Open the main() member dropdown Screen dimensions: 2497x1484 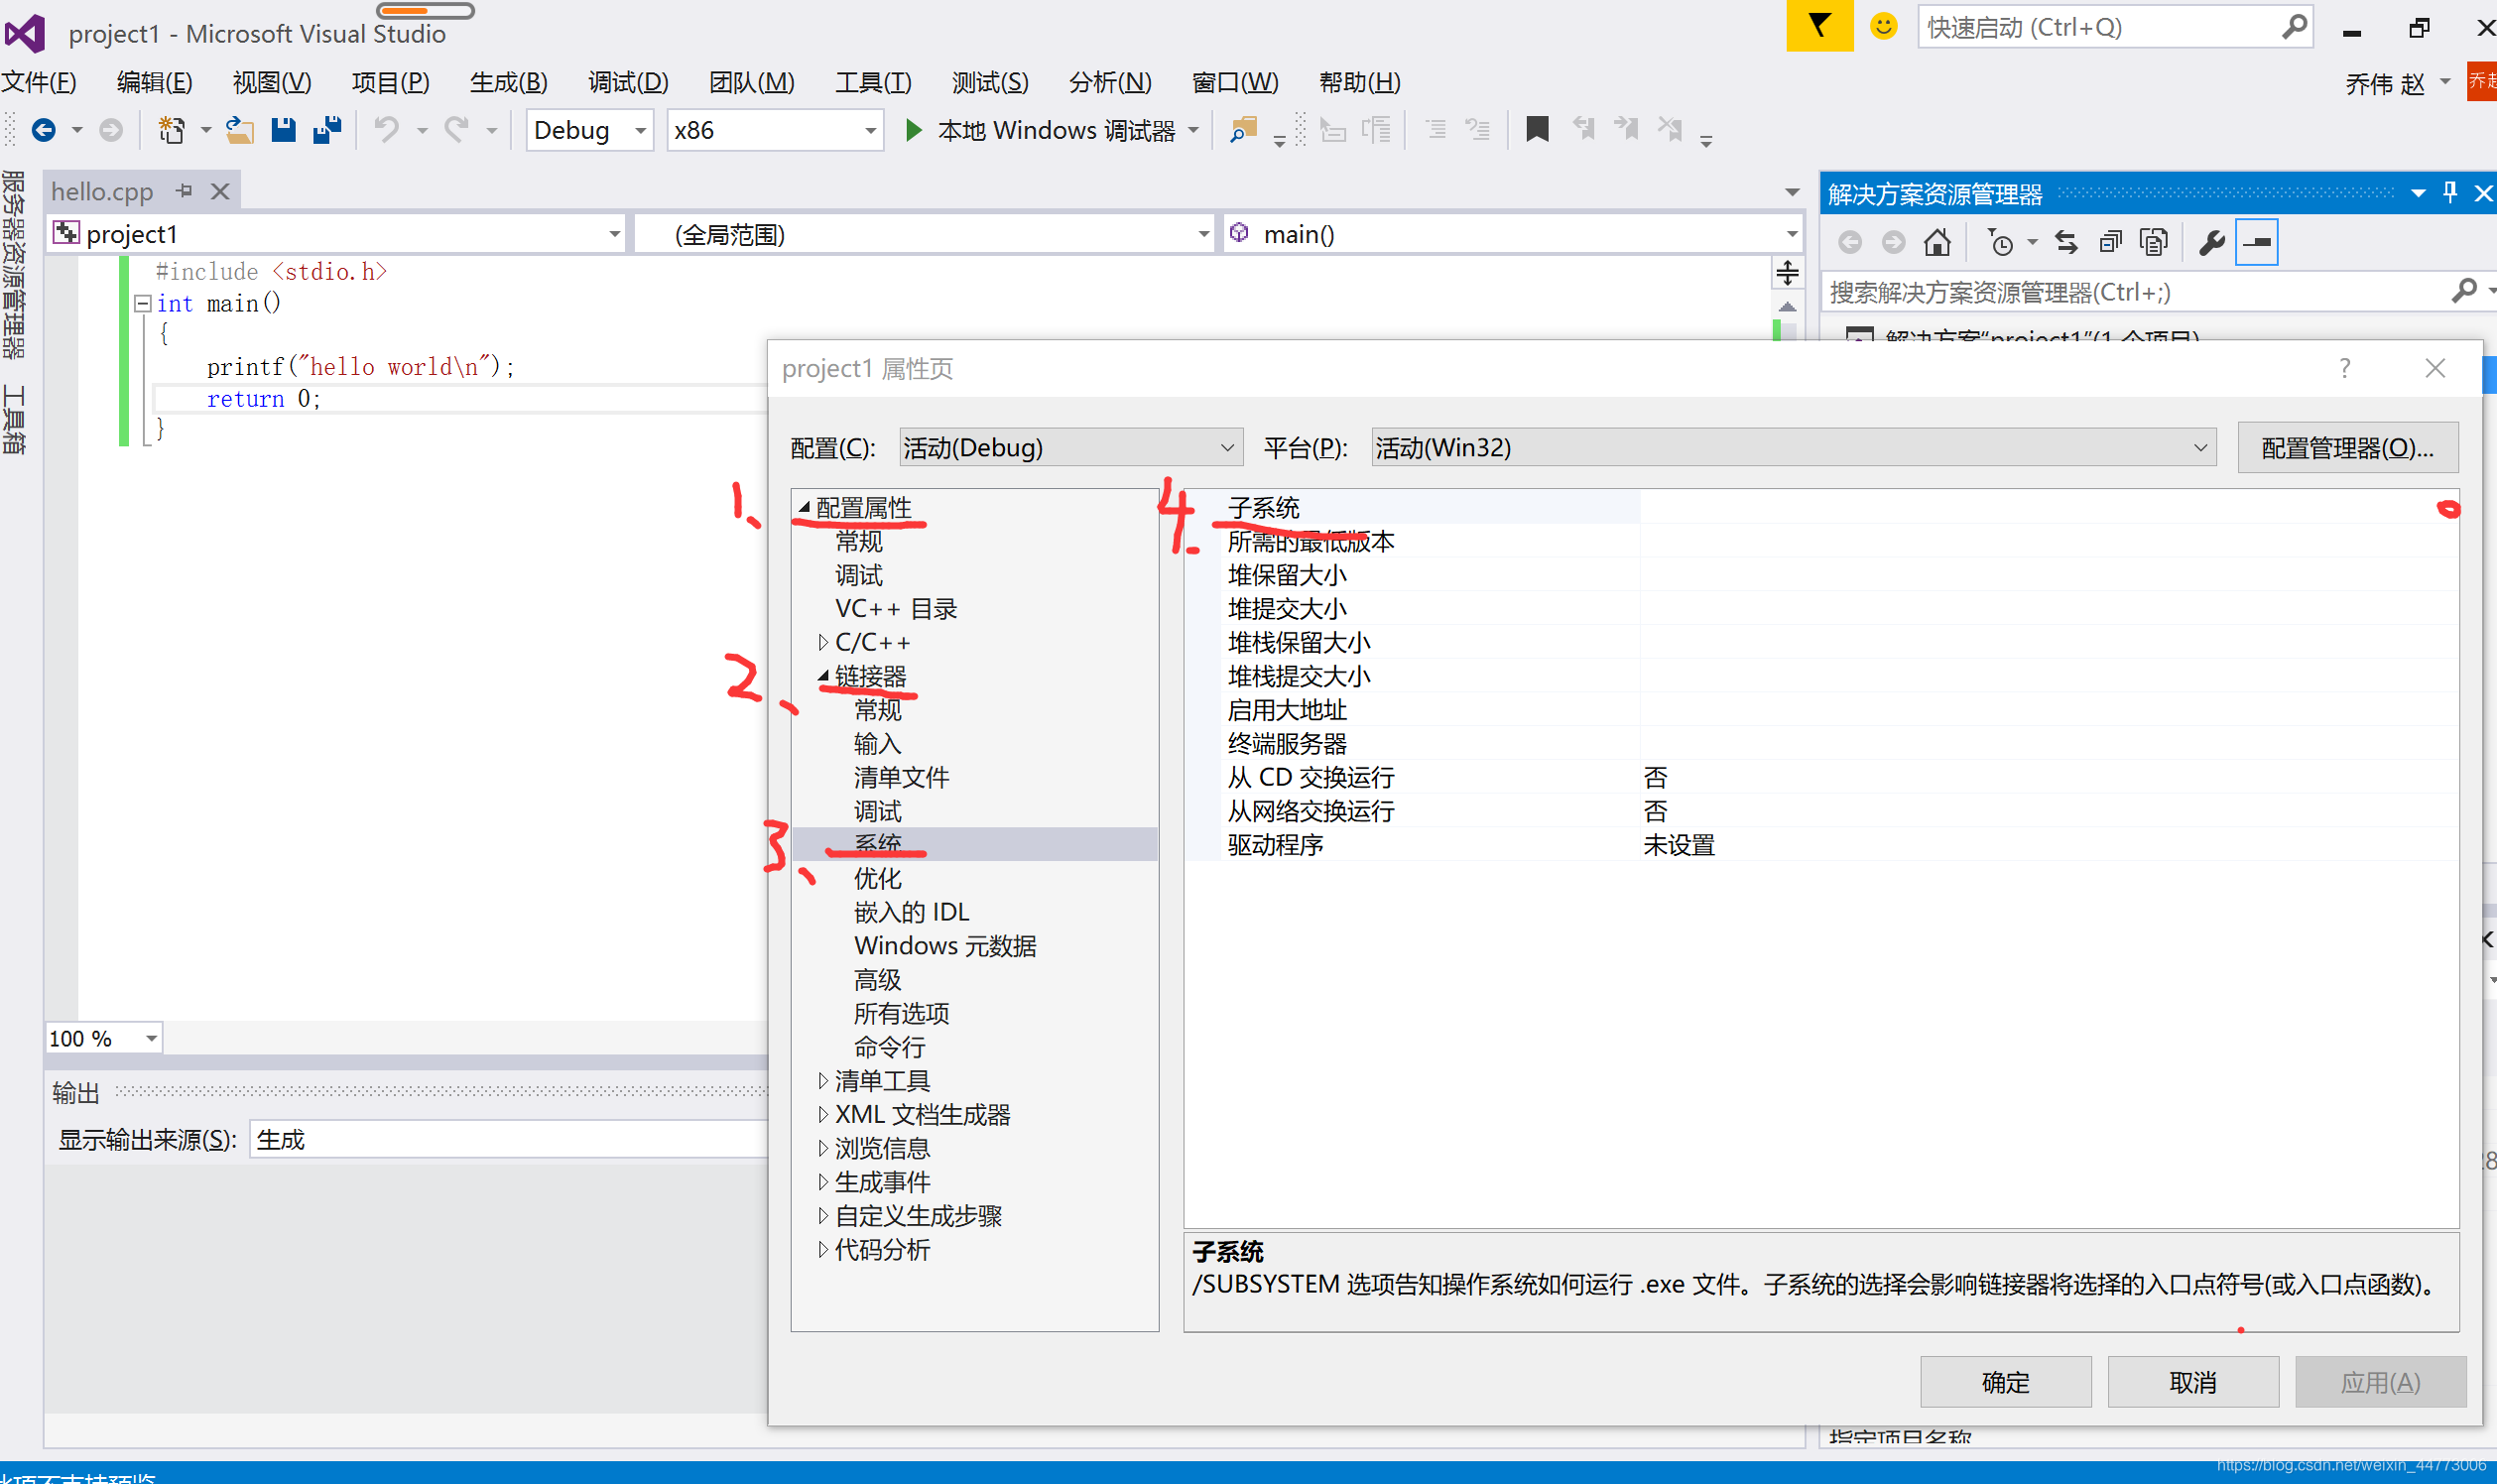point(1512,234)
